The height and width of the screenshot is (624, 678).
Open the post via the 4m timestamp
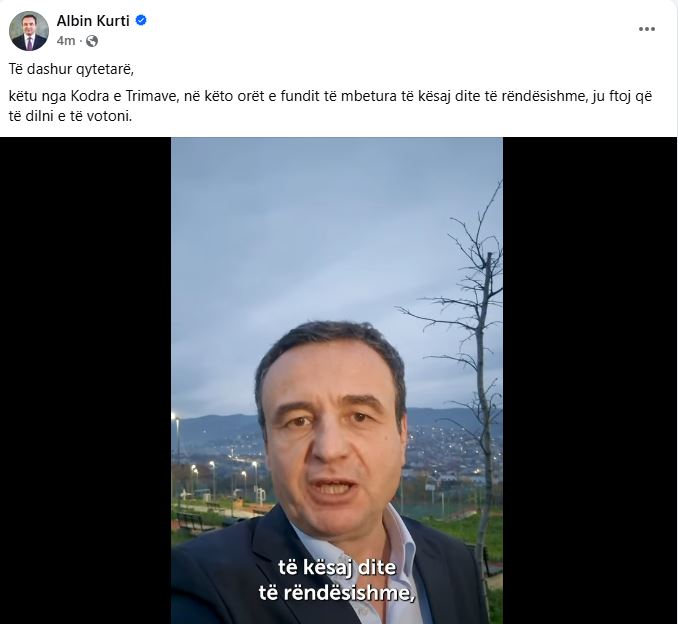[x=66, y=41]
